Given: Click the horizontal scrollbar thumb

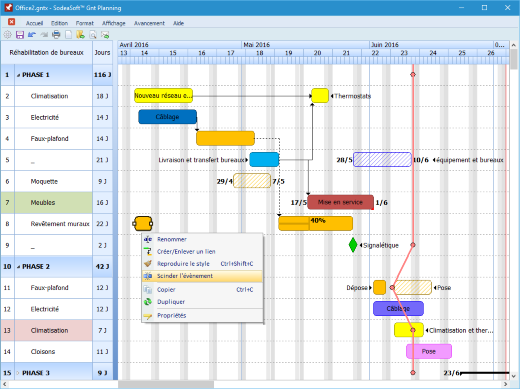Looking at the screenshot, I should [166, 384].
